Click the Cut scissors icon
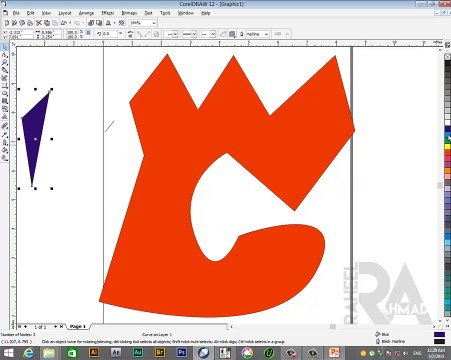 [x=39, y=23]
